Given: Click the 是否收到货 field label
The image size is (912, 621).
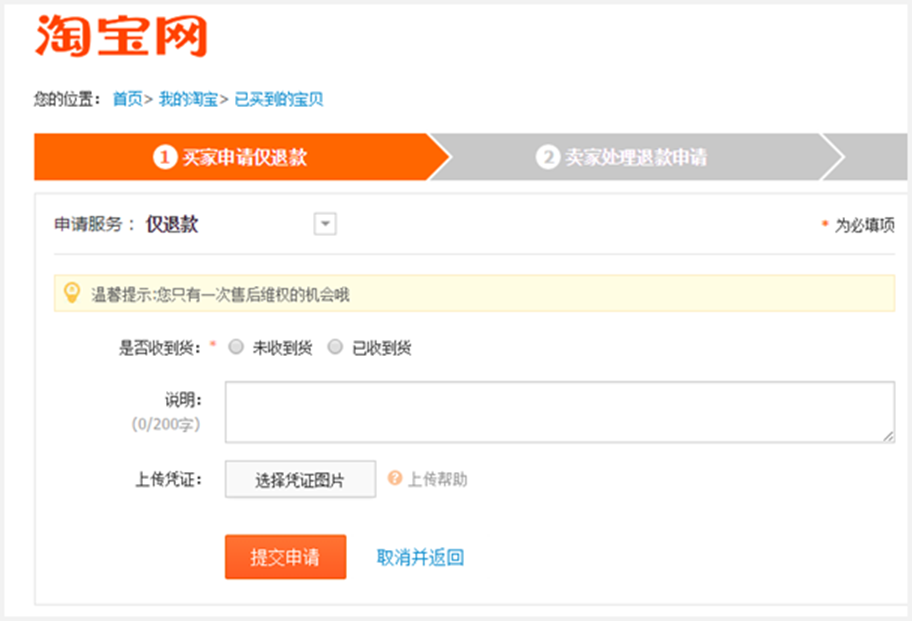Looking at the screenshot, I should click(160, 348).
